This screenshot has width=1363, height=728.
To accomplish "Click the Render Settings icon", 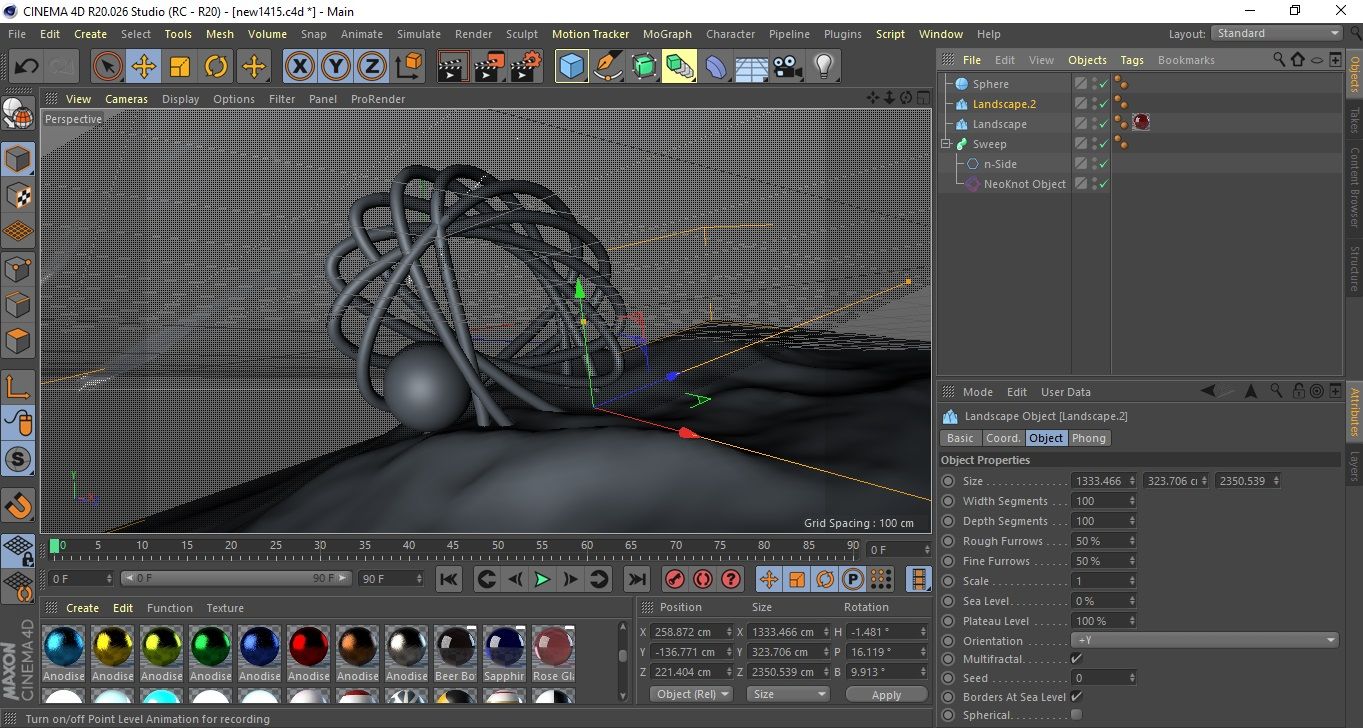I will tap(526, 67).
